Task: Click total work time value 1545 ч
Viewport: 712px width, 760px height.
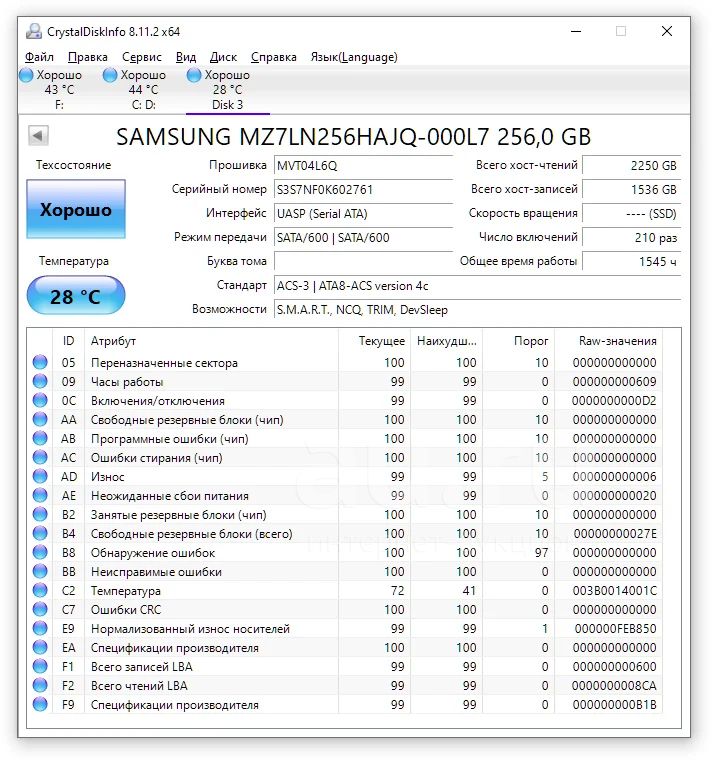Action: tap(631, 261)
